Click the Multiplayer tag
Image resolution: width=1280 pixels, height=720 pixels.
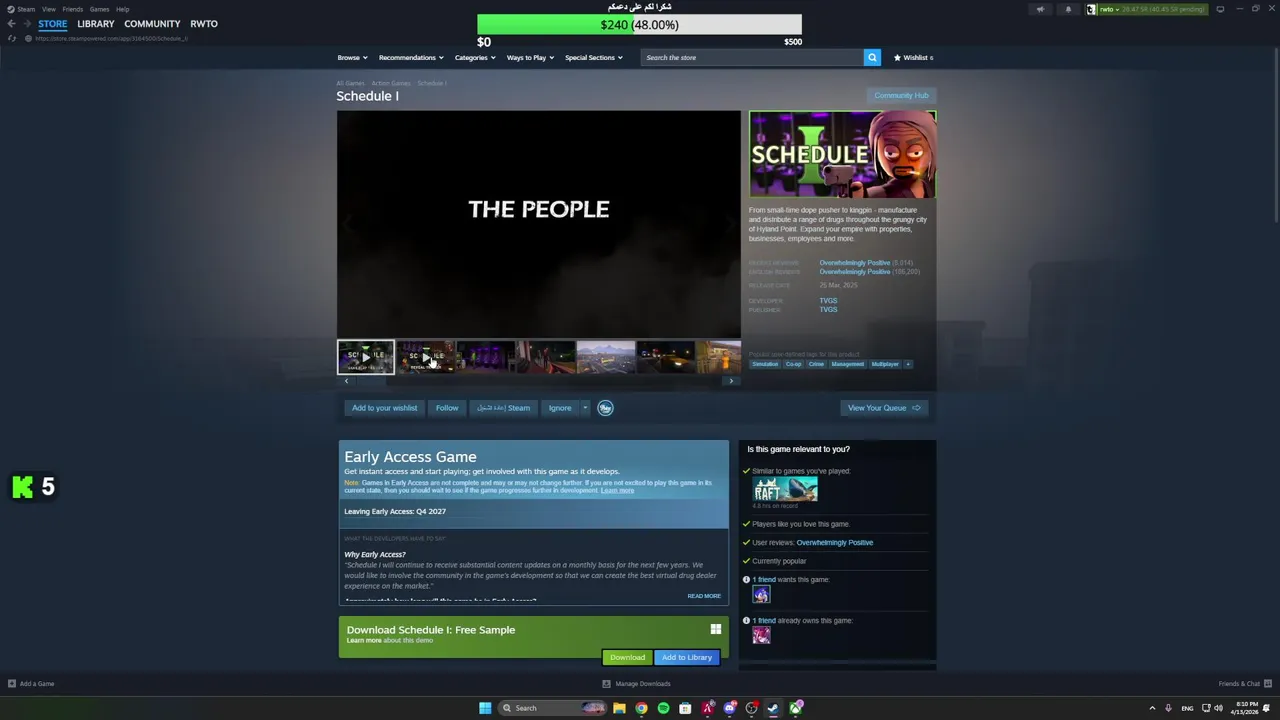pos(885,364)
